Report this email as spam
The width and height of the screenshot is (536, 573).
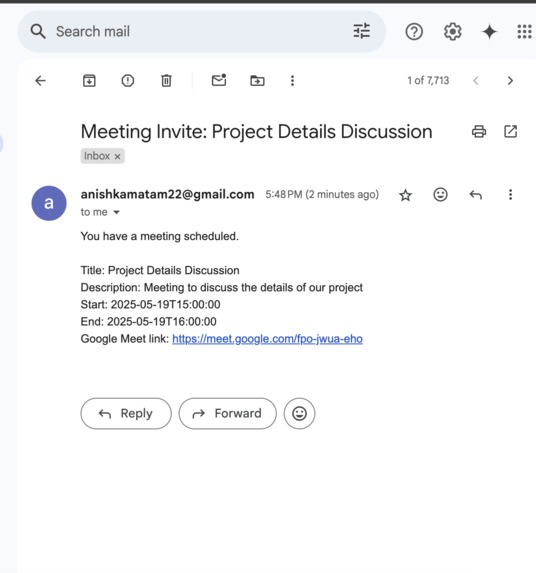pos(128,80)
